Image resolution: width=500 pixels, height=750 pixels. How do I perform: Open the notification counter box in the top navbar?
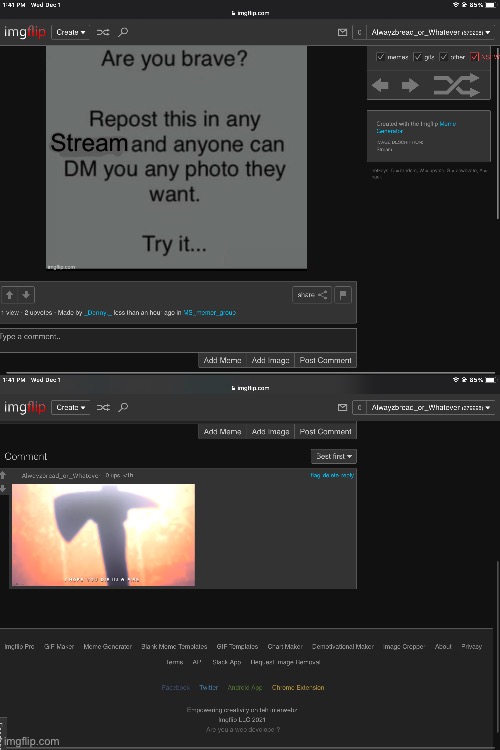[359, 33]
